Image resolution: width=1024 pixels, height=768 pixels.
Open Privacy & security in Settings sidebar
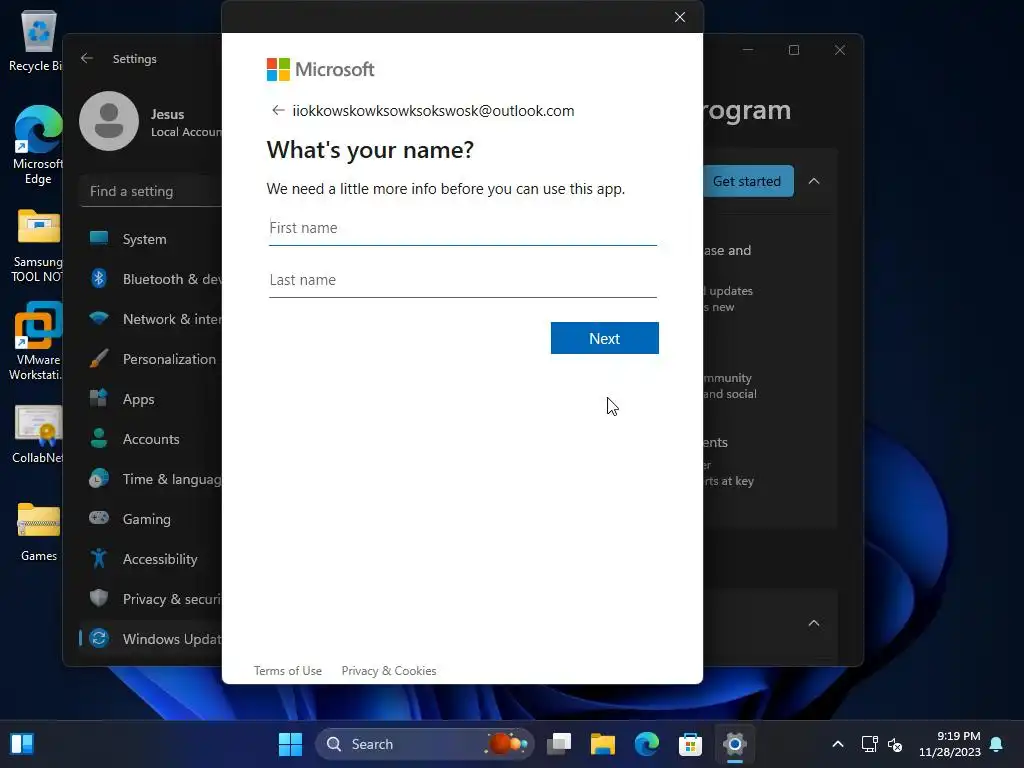(152, 599)
